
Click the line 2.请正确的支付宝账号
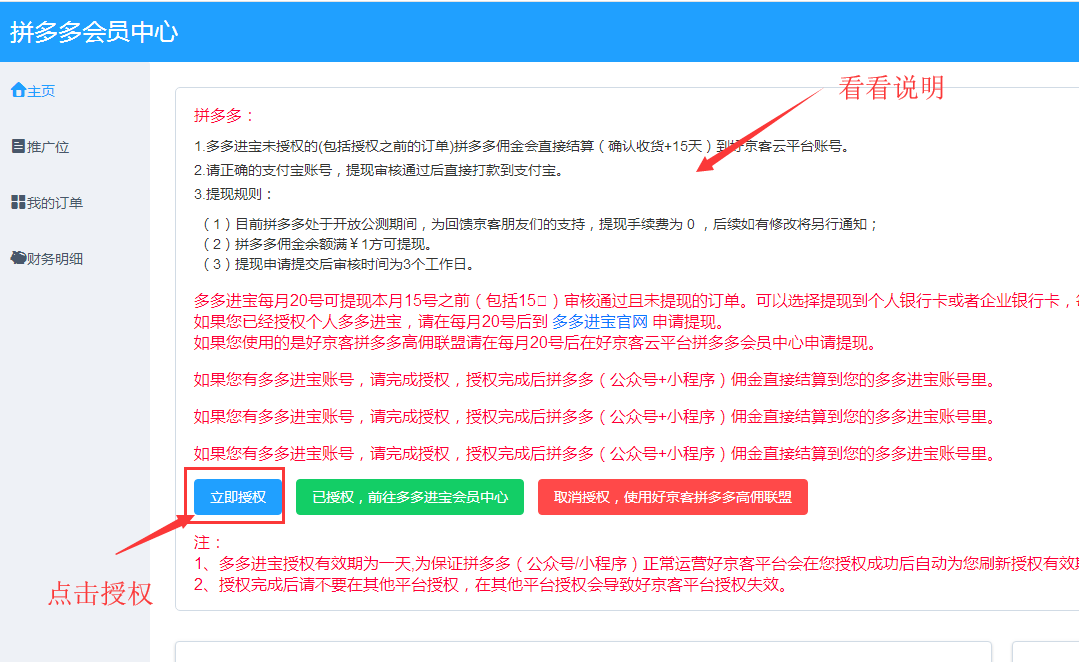coord(379,170)
